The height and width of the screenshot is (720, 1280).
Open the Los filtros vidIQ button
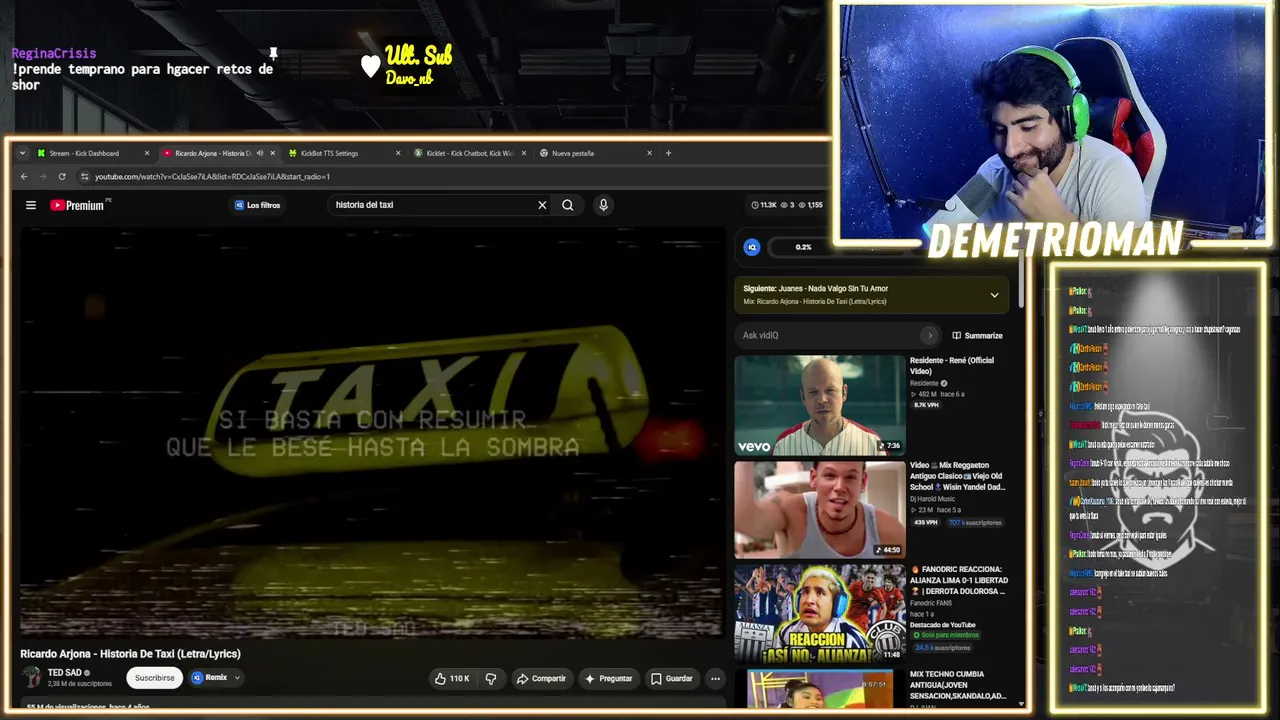[257, 205]
